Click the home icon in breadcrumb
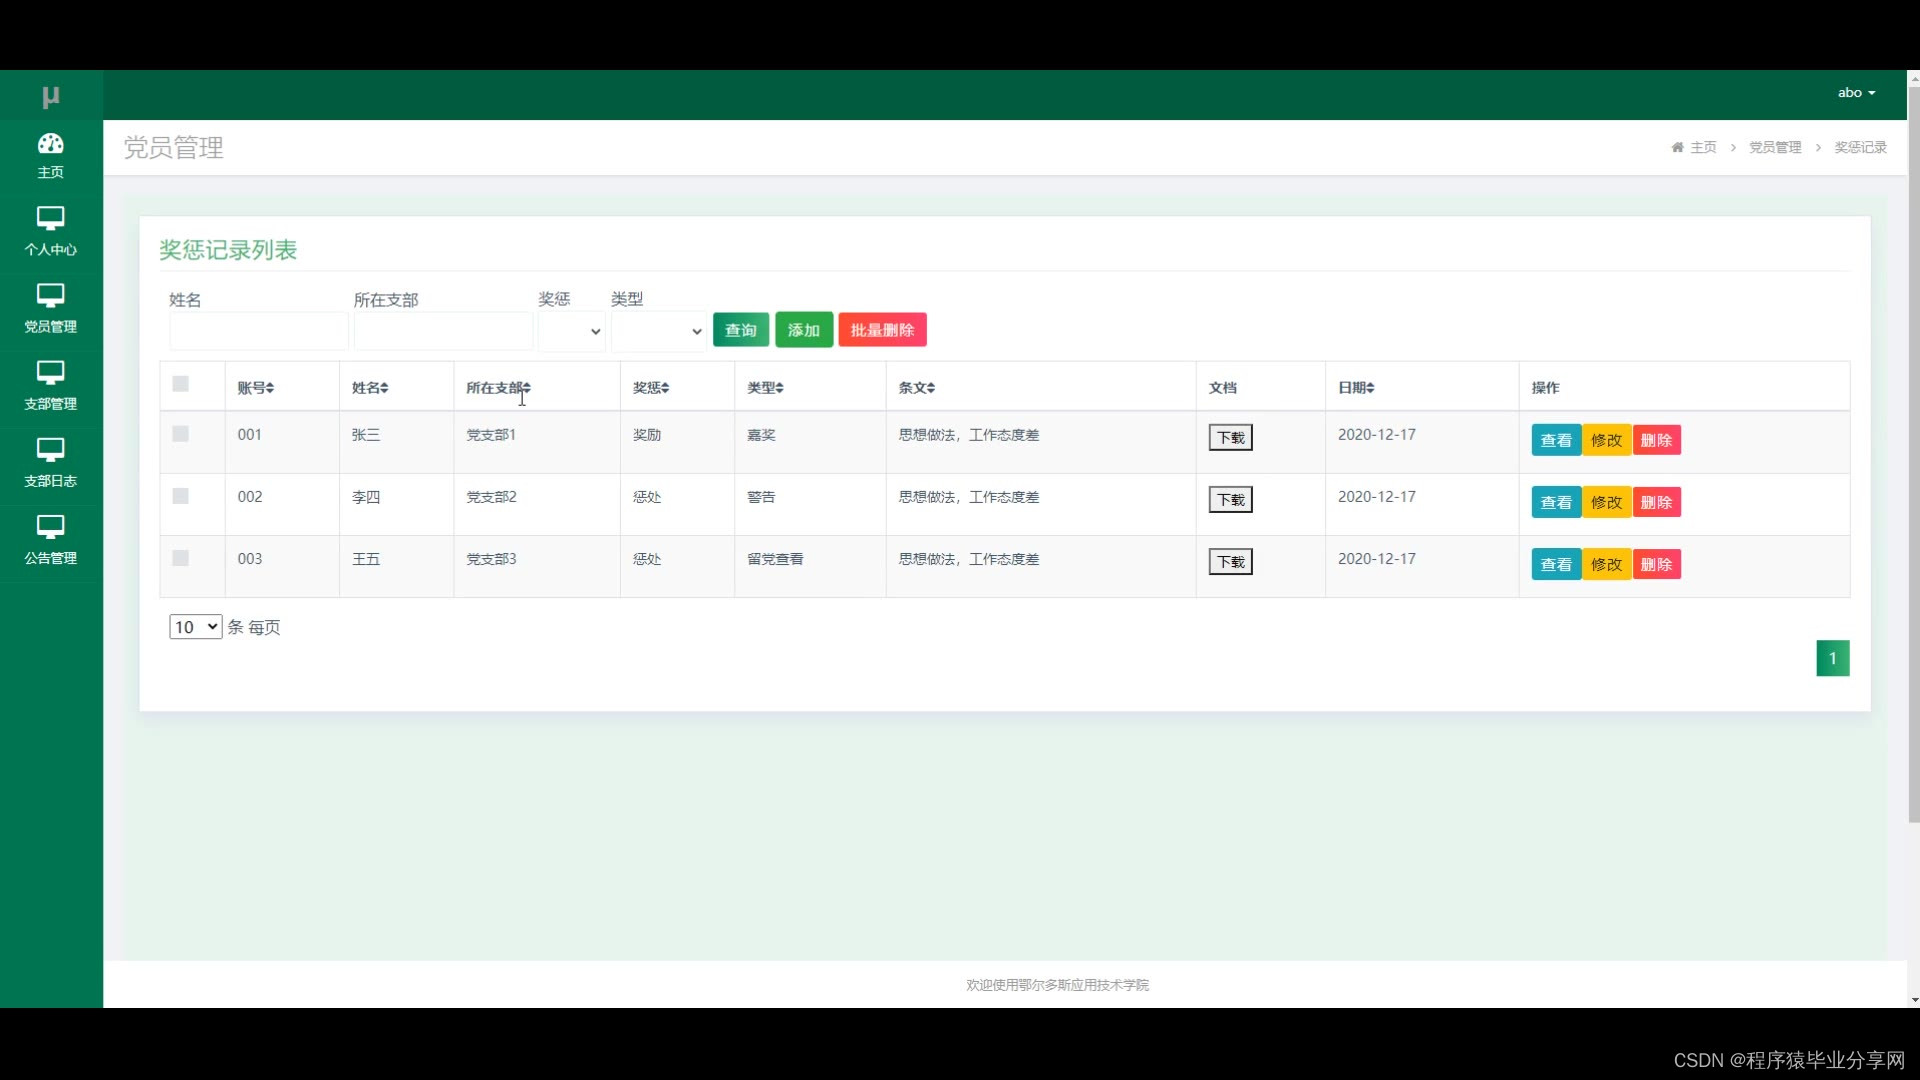This screenshot has width=1920, height=1080. click(1677, 147)
